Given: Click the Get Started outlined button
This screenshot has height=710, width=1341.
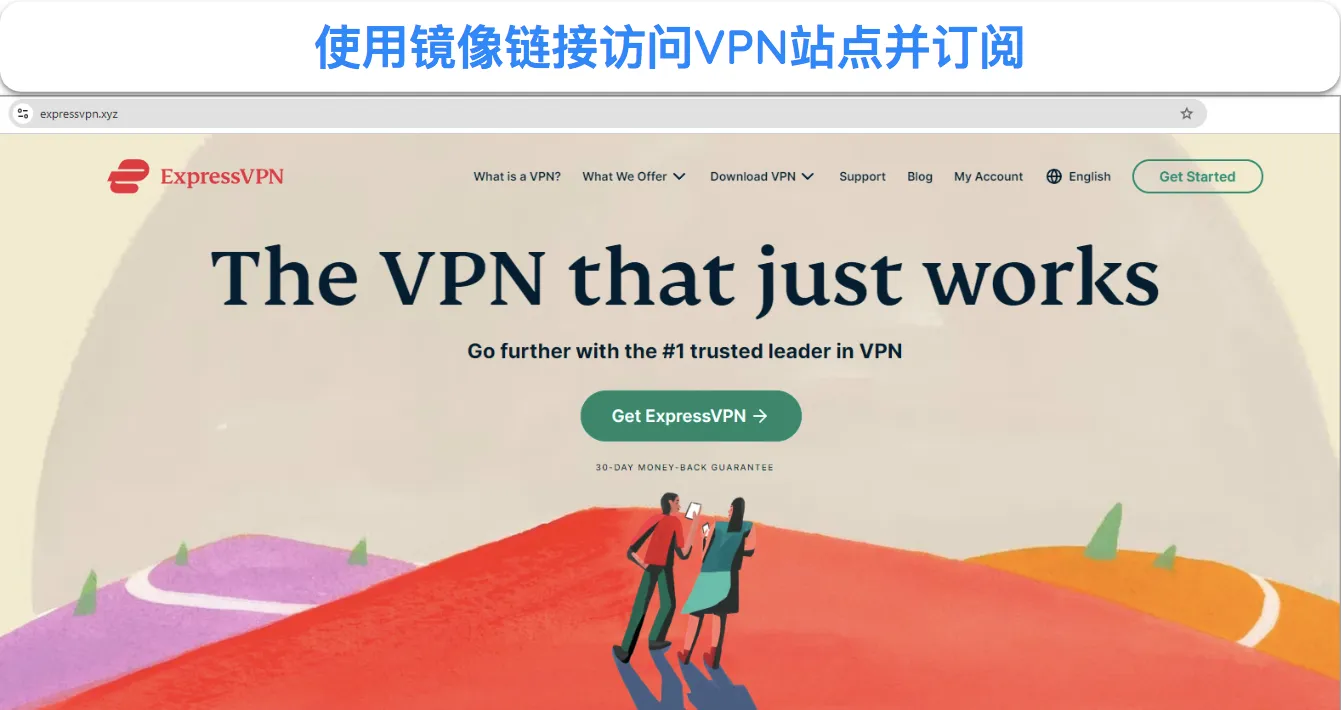Looking at the screenshot, I should [x=1197, y=177].
